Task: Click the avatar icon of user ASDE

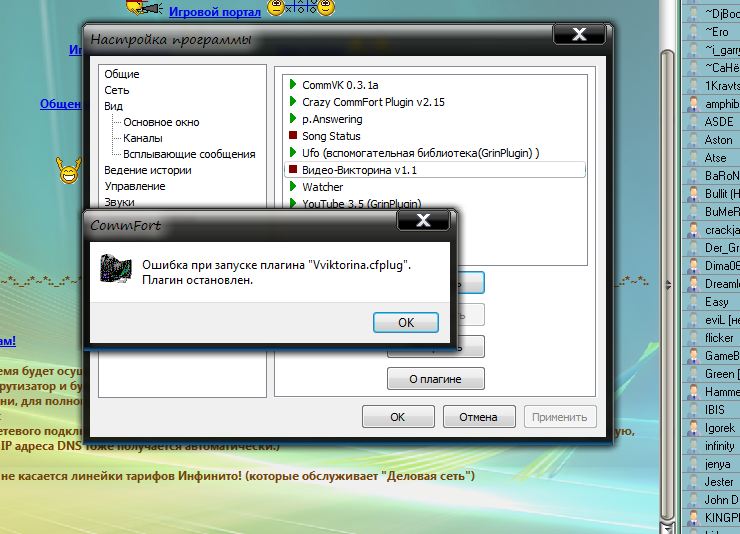Action: (x=692, y=121)
